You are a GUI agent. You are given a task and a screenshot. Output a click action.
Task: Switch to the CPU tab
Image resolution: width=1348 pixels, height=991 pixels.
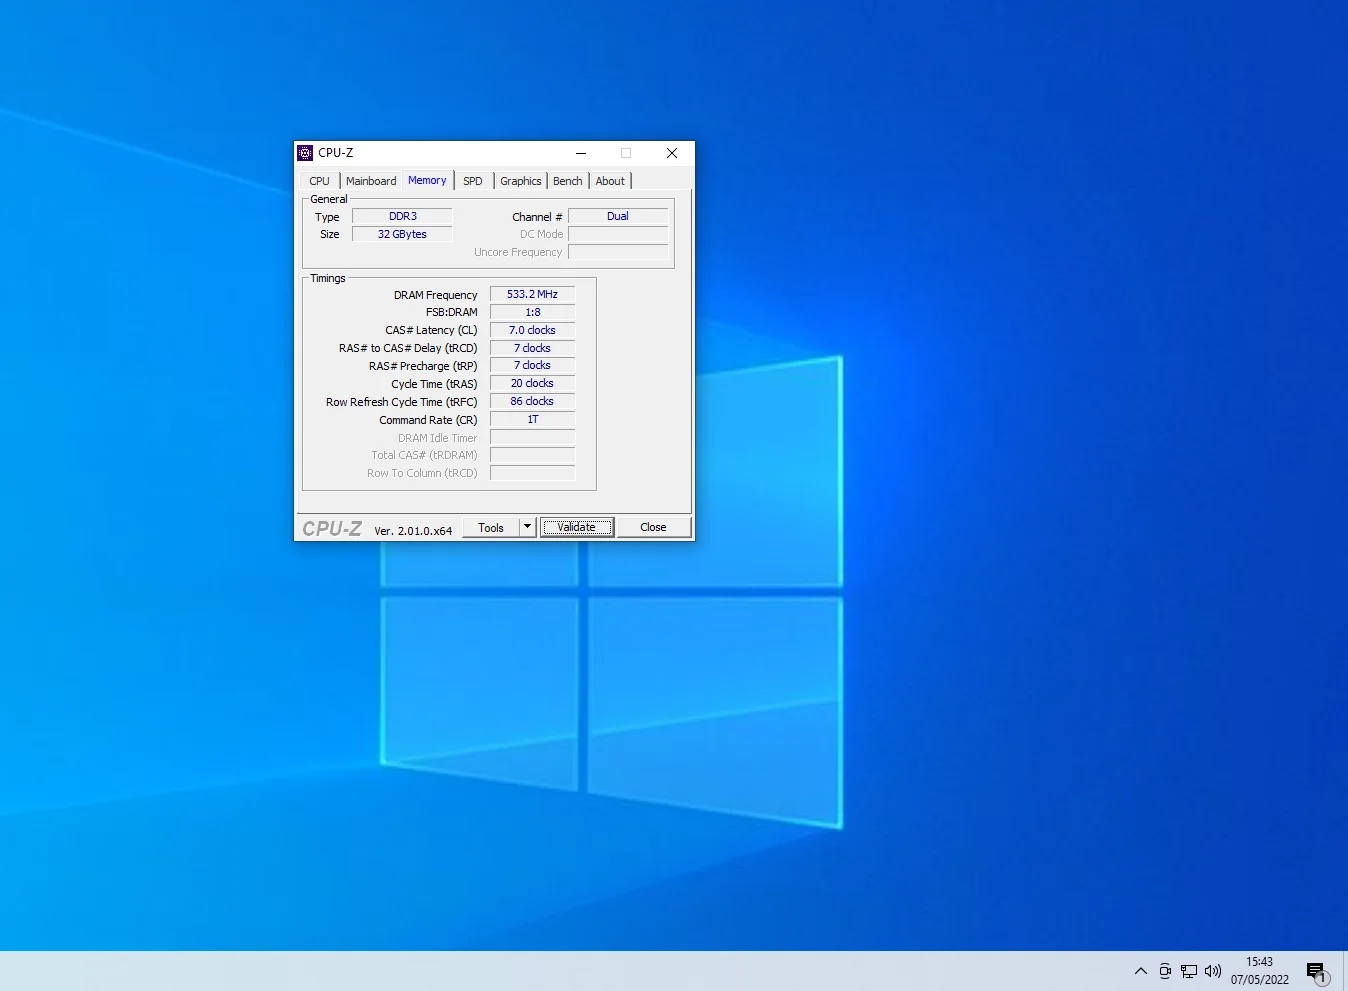coord(319,181)
